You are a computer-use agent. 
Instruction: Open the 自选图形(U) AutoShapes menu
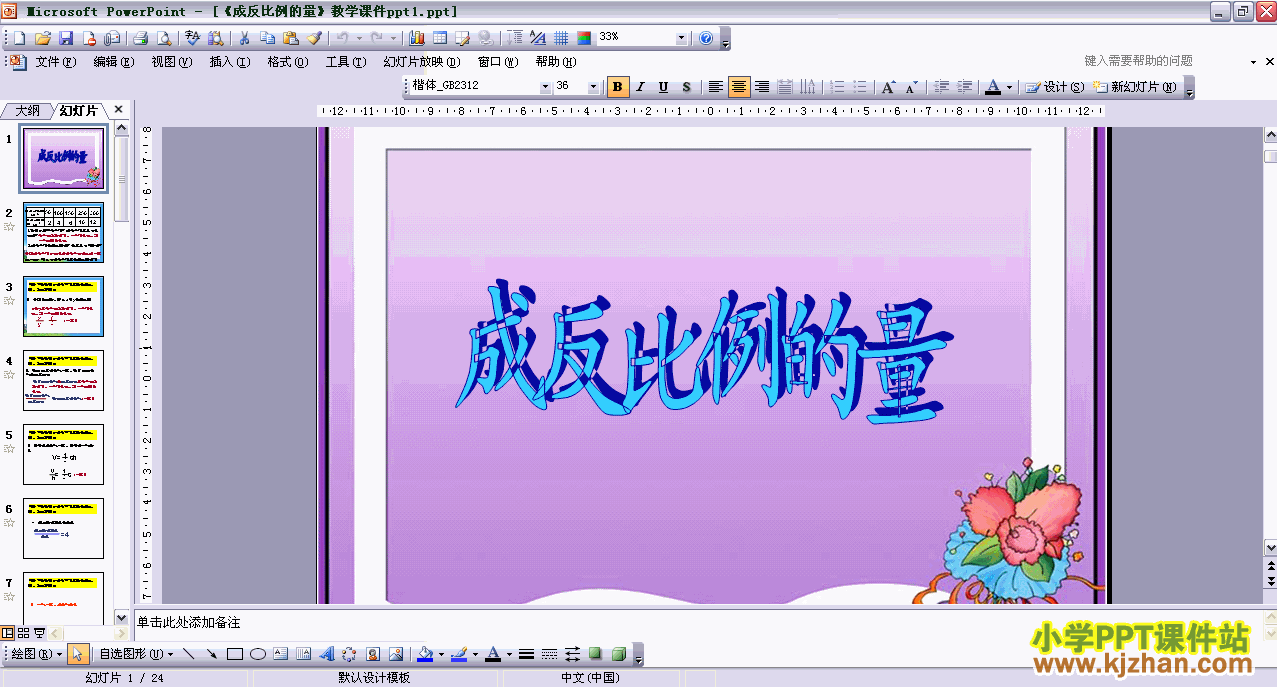[136, 654]
